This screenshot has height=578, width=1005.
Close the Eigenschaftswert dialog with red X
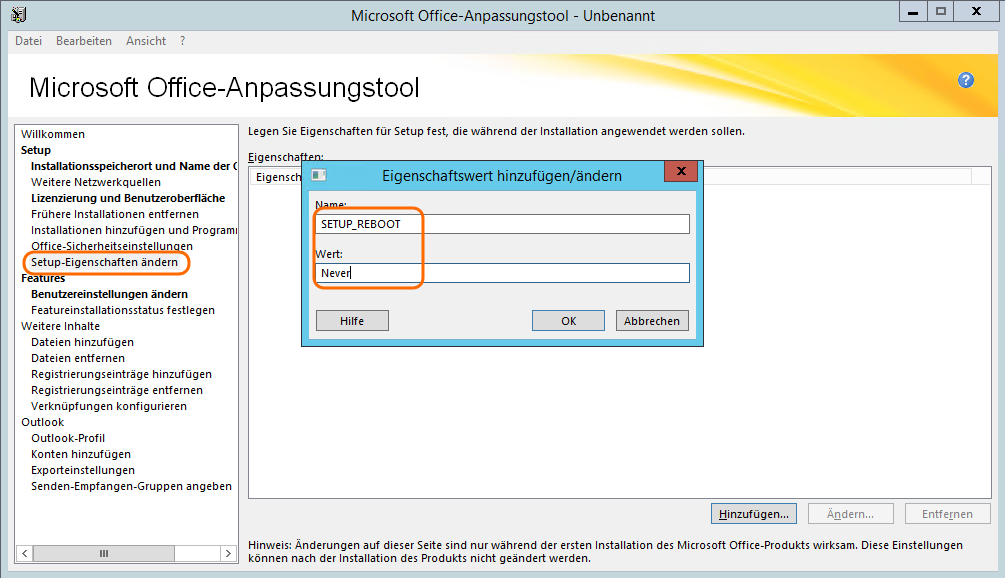pyautogui.click(x=680, y=173)
